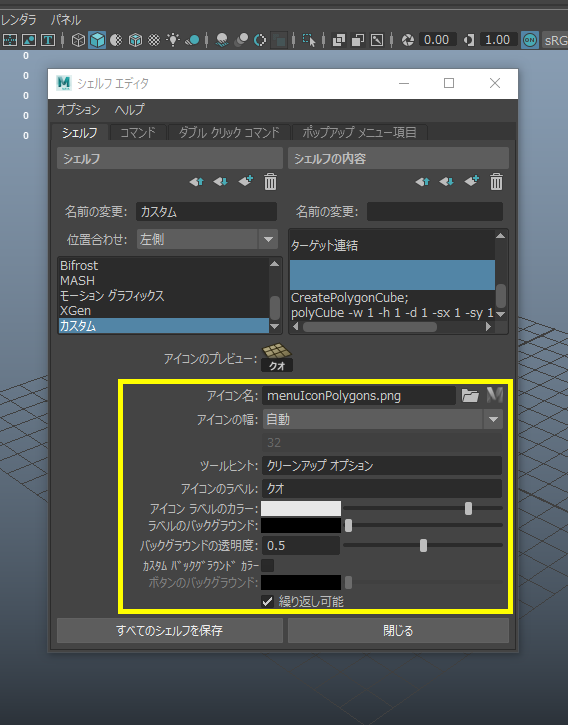Viewport: 568px width, 725px height.
Task: Open the オプション menu
Action: (79, 110)
